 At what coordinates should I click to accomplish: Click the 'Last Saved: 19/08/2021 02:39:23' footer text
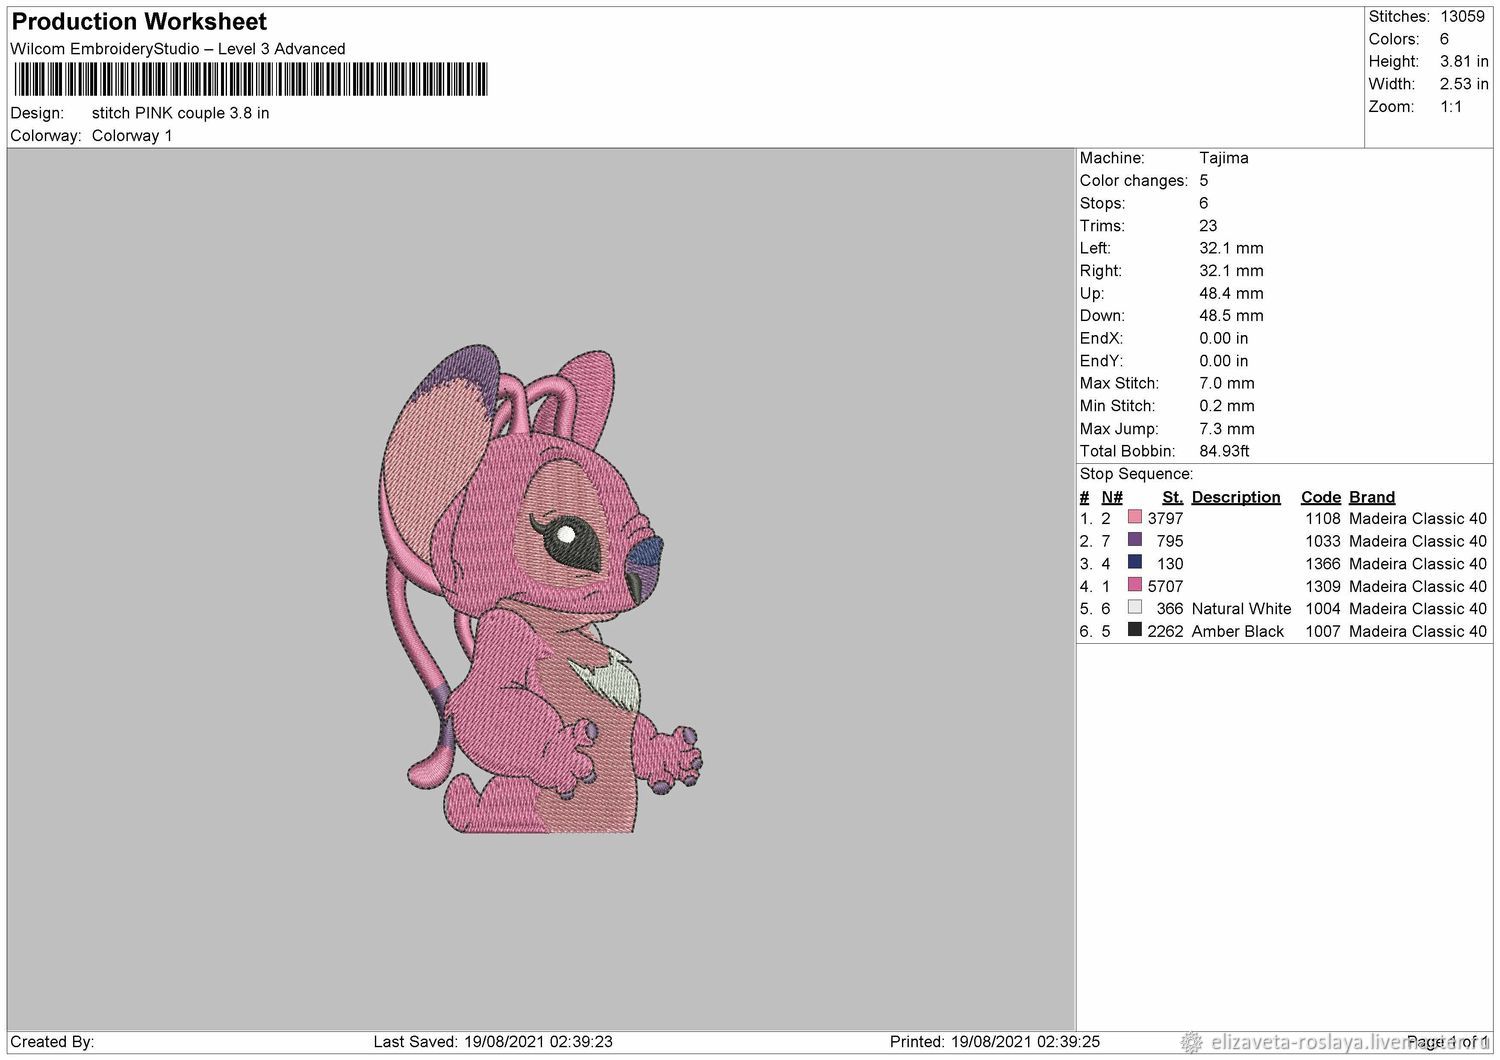coord(493,1041)
